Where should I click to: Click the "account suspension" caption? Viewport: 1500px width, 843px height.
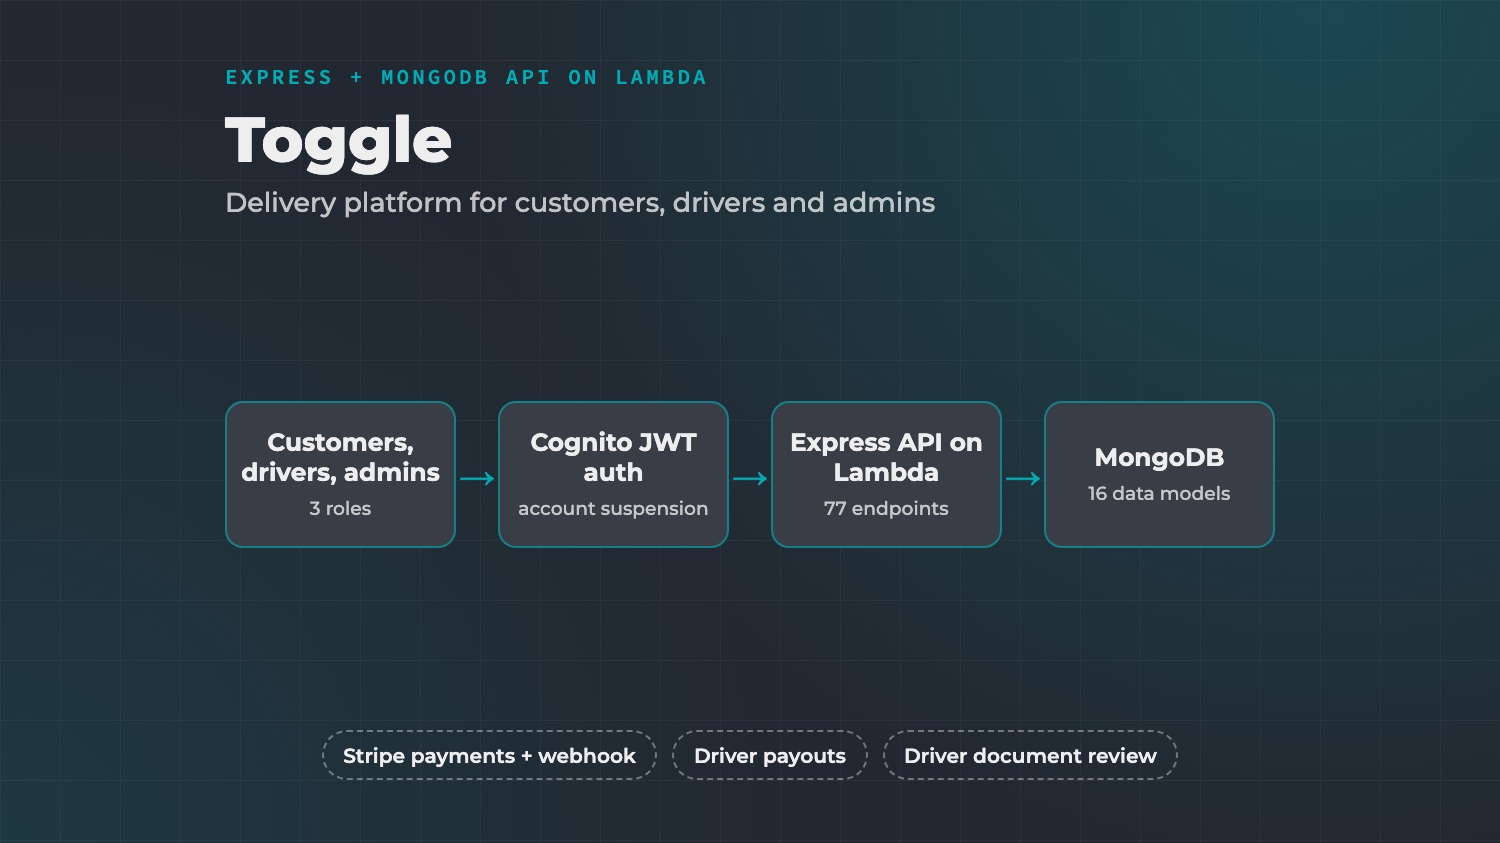[613, 509]
